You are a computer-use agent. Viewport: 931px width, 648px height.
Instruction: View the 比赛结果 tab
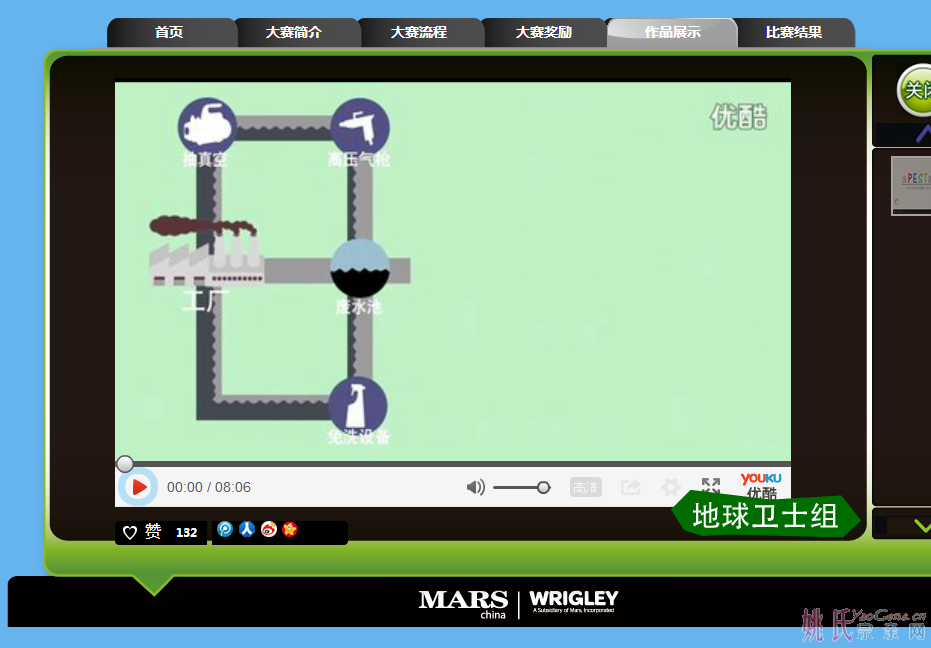click(794, 32)
